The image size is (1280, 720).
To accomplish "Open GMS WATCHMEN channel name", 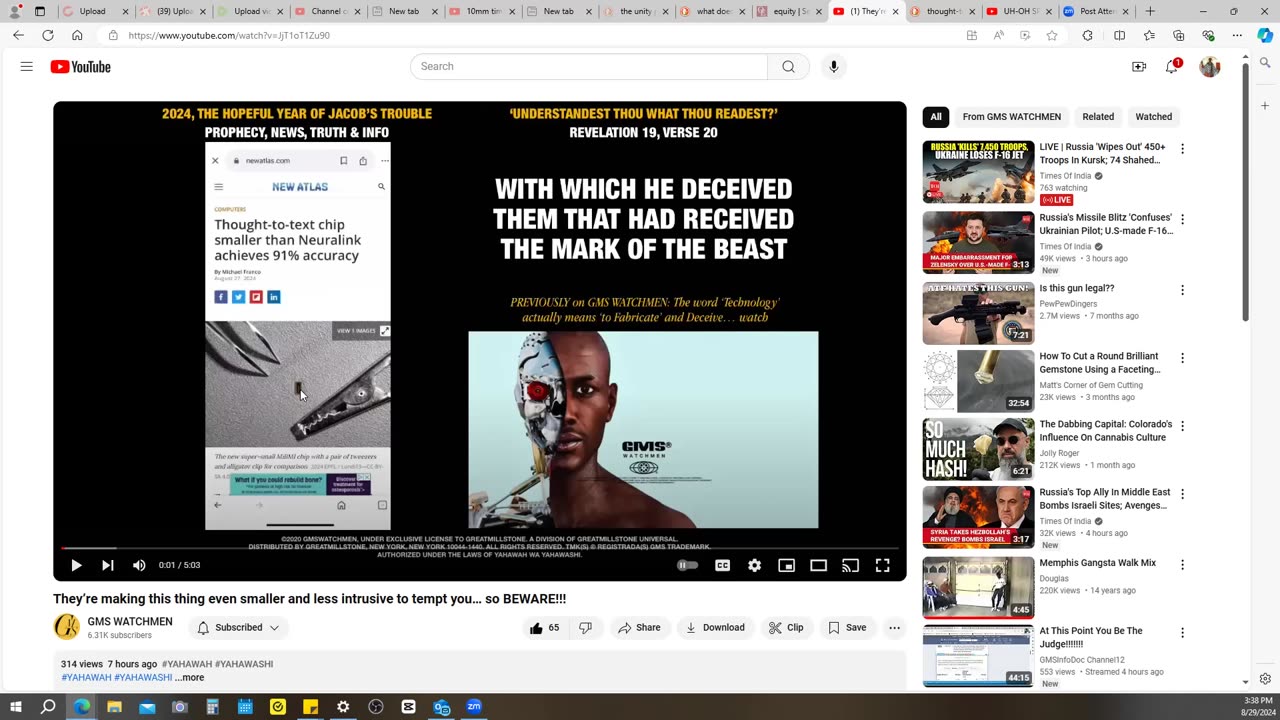I will coord(130,622).
